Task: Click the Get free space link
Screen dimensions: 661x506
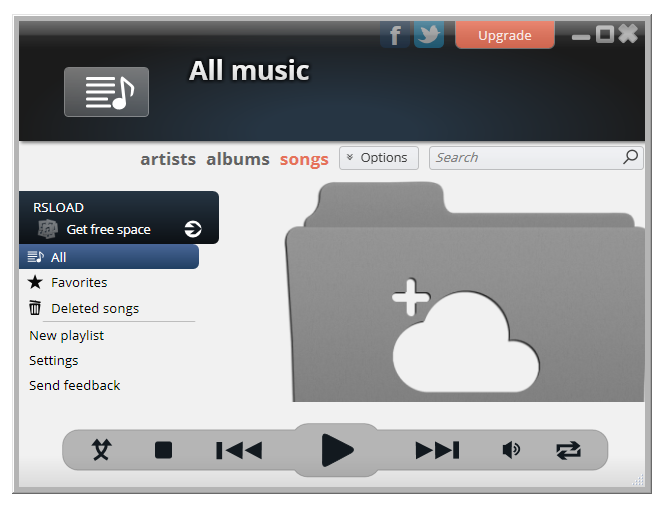Action: tap(108, 229)
